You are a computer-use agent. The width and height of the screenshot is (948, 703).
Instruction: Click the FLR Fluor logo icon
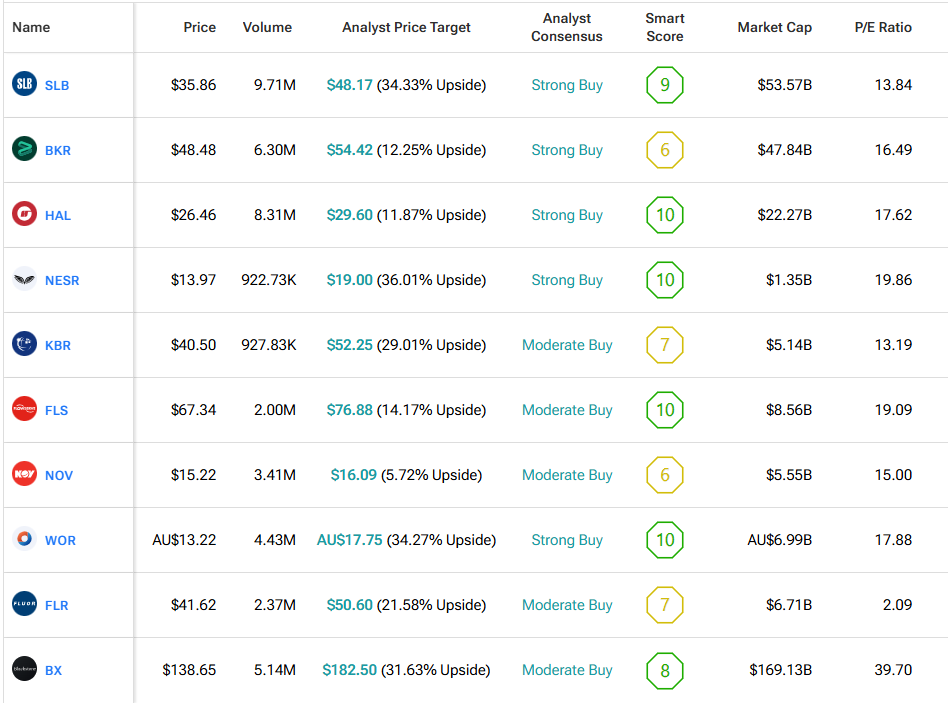click(x=24, y=605)
